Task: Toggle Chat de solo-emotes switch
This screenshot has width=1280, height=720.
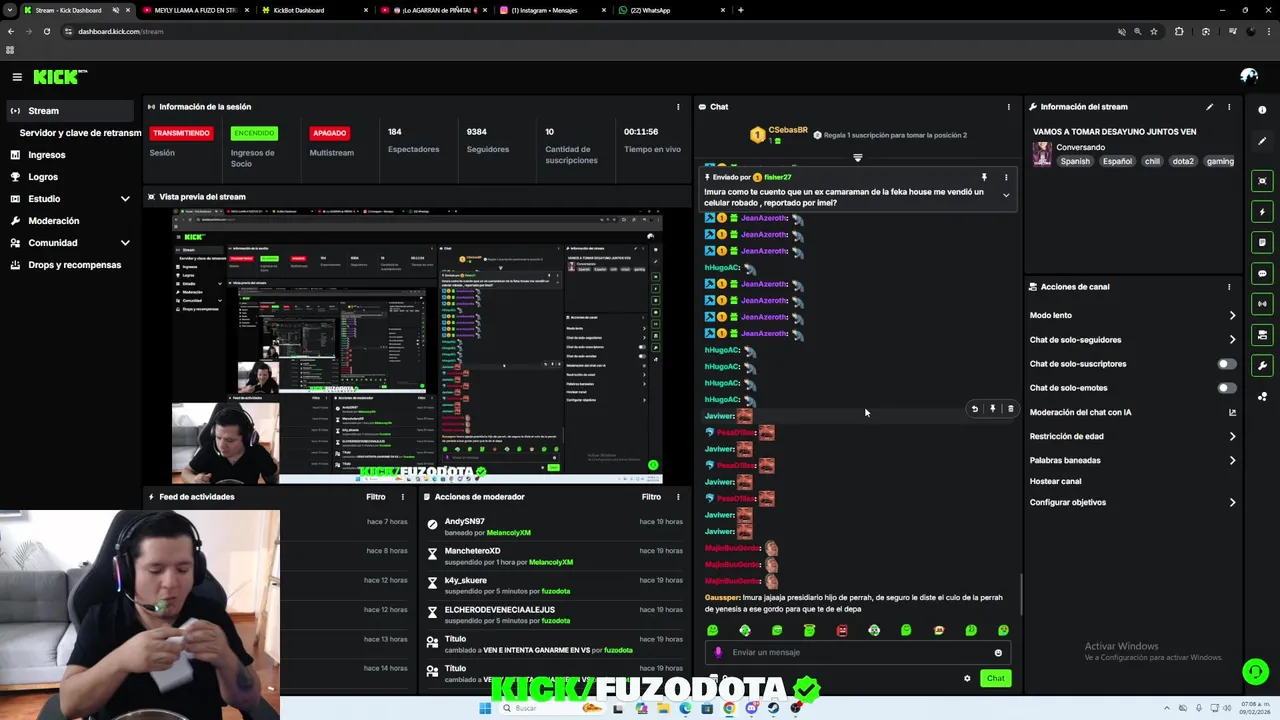Action: coord(1226,388)
